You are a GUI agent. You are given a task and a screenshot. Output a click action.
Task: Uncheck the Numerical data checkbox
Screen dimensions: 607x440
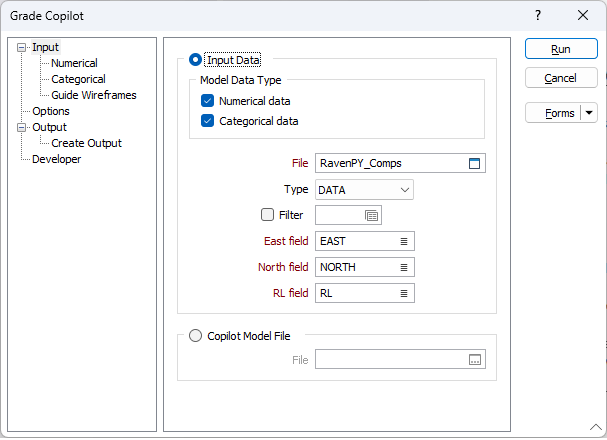click(x=207, y=101)
